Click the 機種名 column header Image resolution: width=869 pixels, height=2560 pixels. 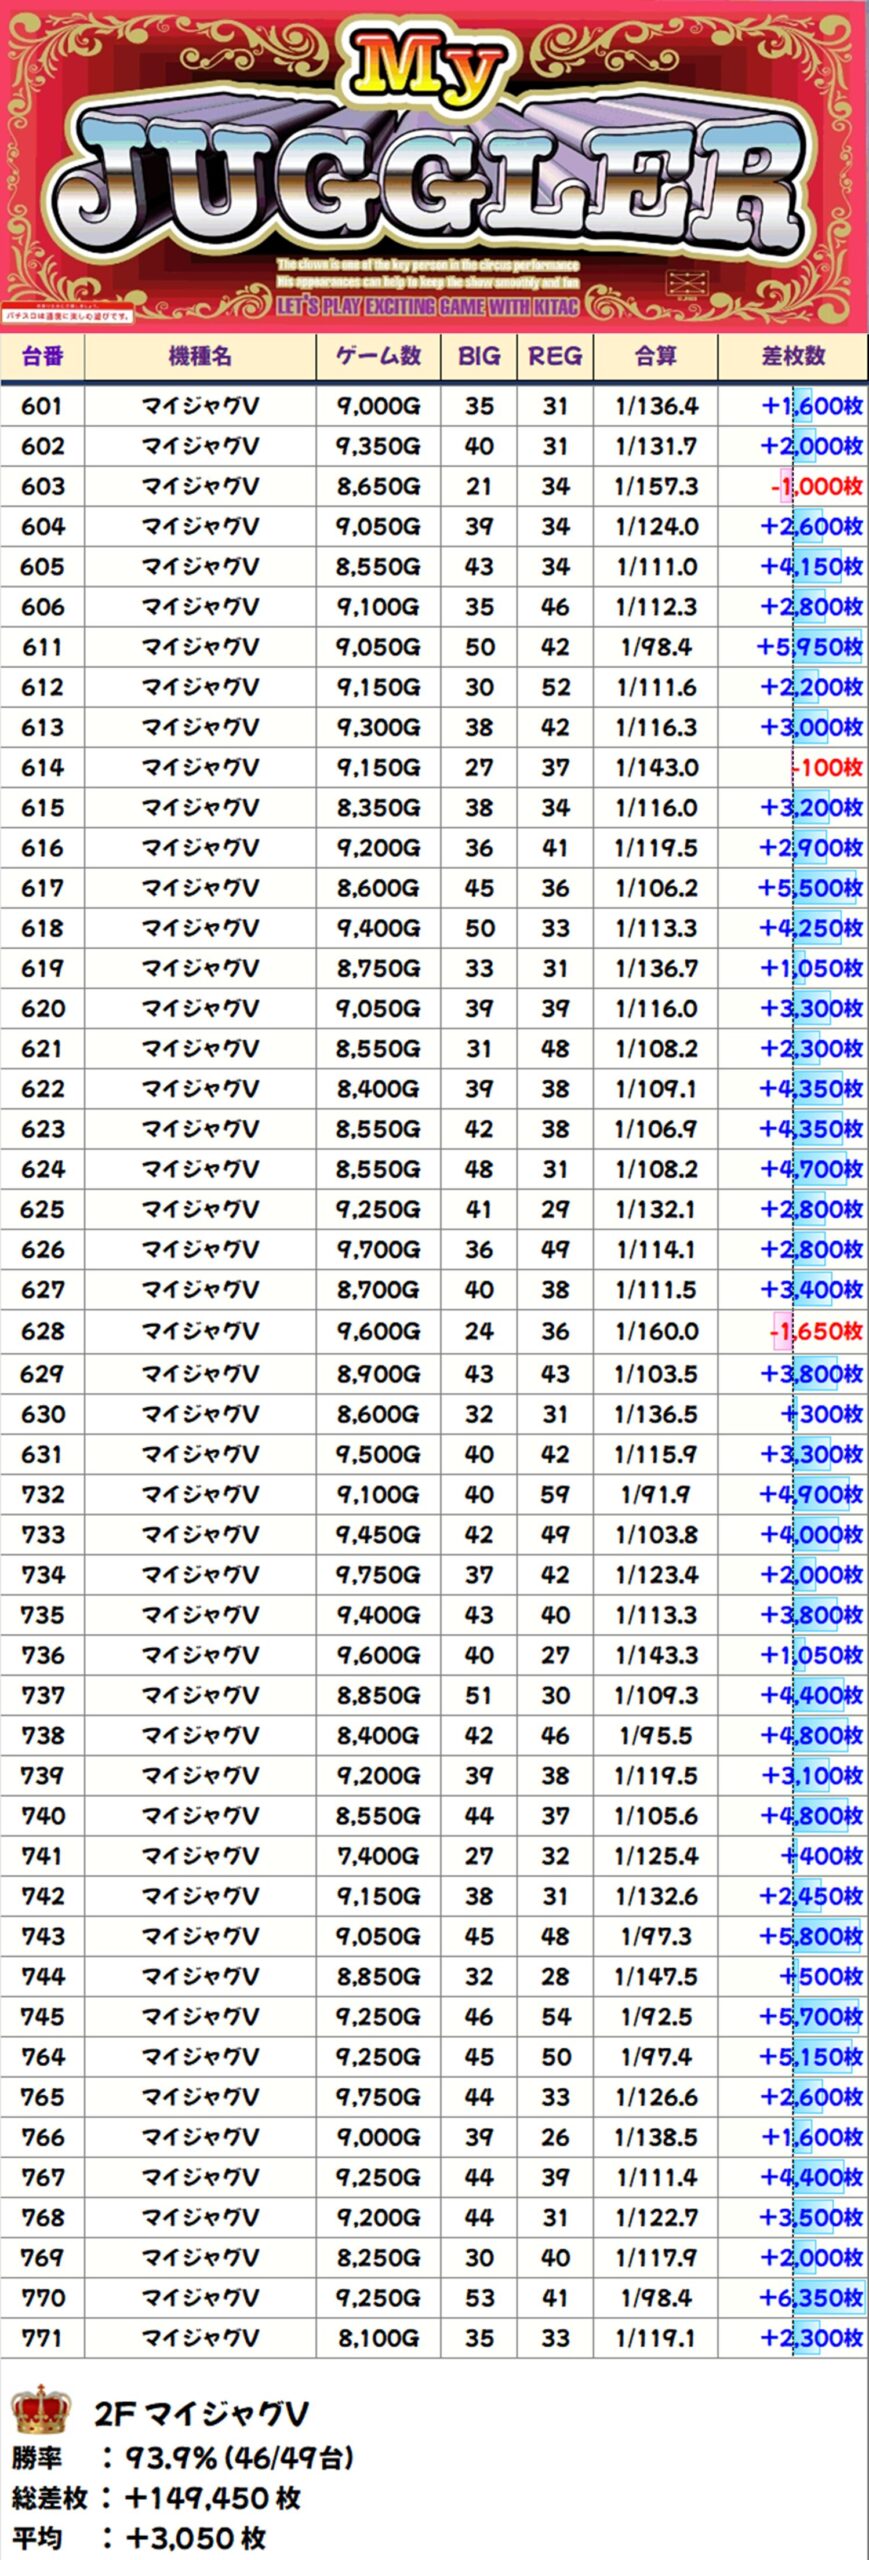pyautogui.click(x=200, y=356)
